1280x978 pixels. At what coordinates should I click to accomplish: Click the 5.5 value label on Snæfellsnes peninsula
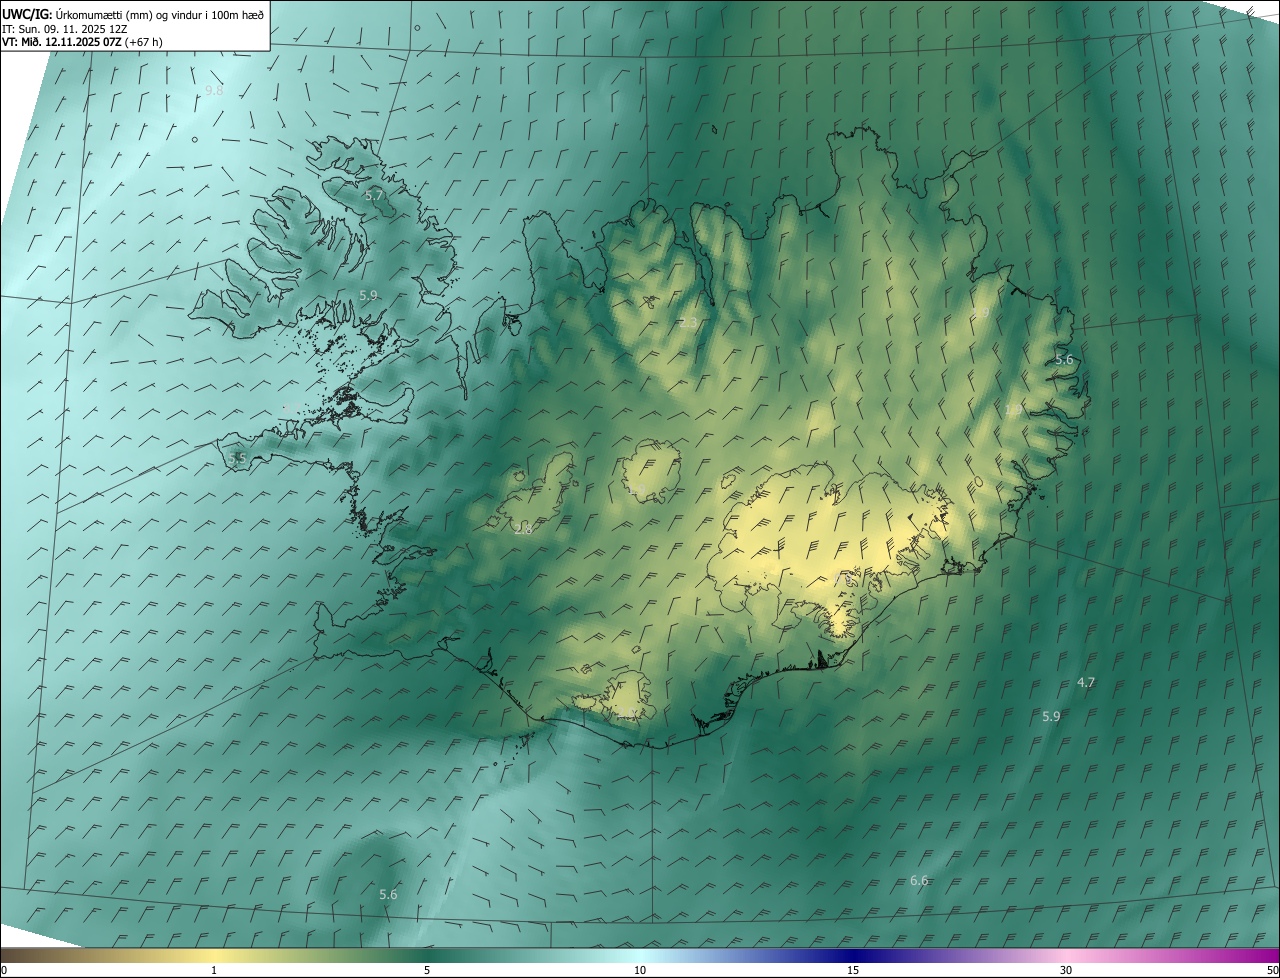pos(237,458)
